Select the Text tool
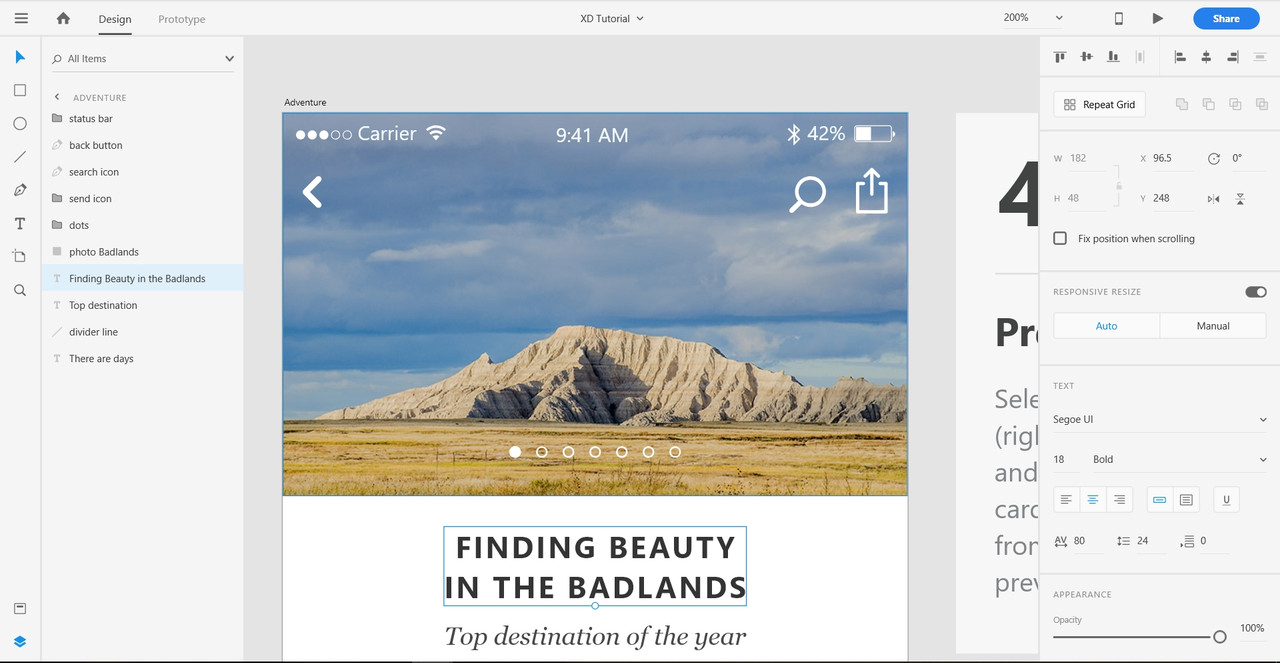Viewport: 1280px width, 663px height. coord(20,223)
